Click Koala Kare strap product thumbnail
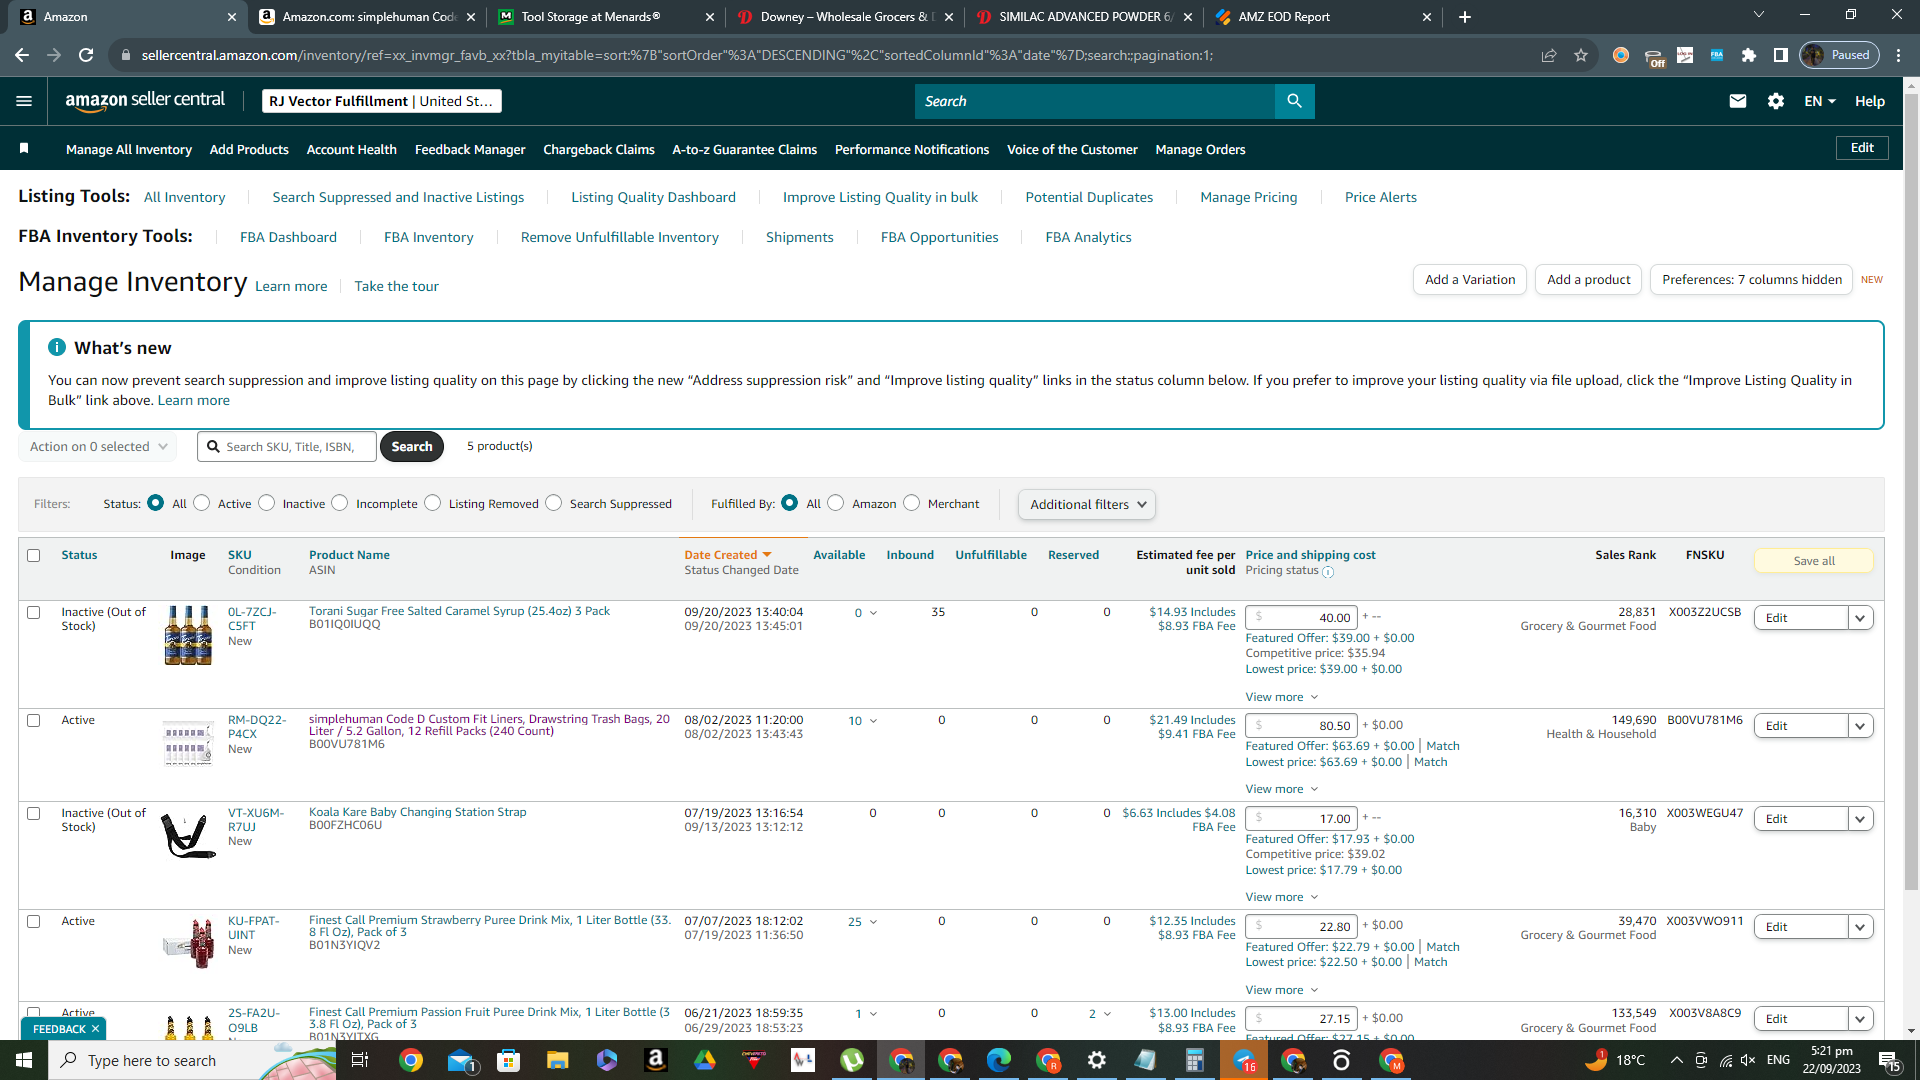 [188, 835]
